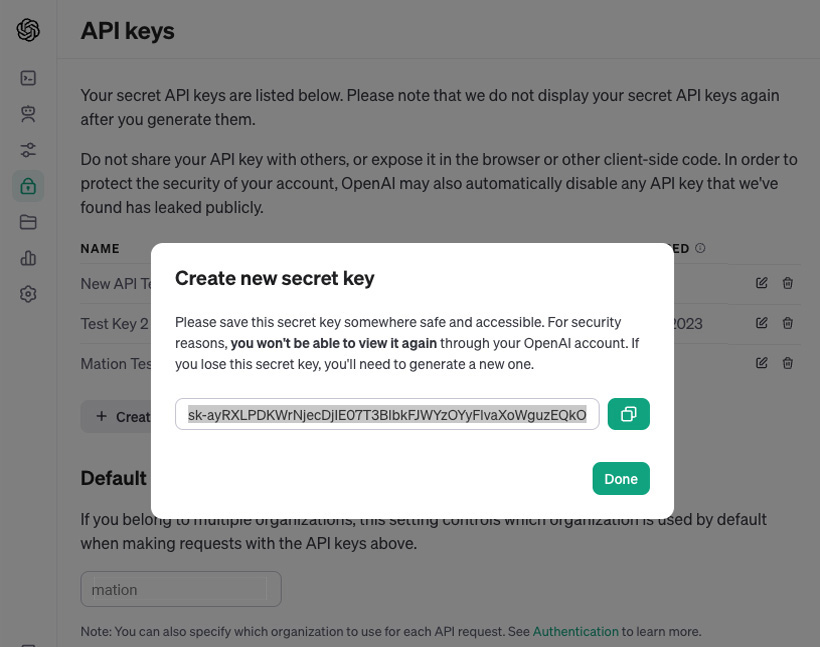Open the Assistants robot icon in sidebar
The width and height of the screenshot is (820, 647).
click(x=28, y=113)
